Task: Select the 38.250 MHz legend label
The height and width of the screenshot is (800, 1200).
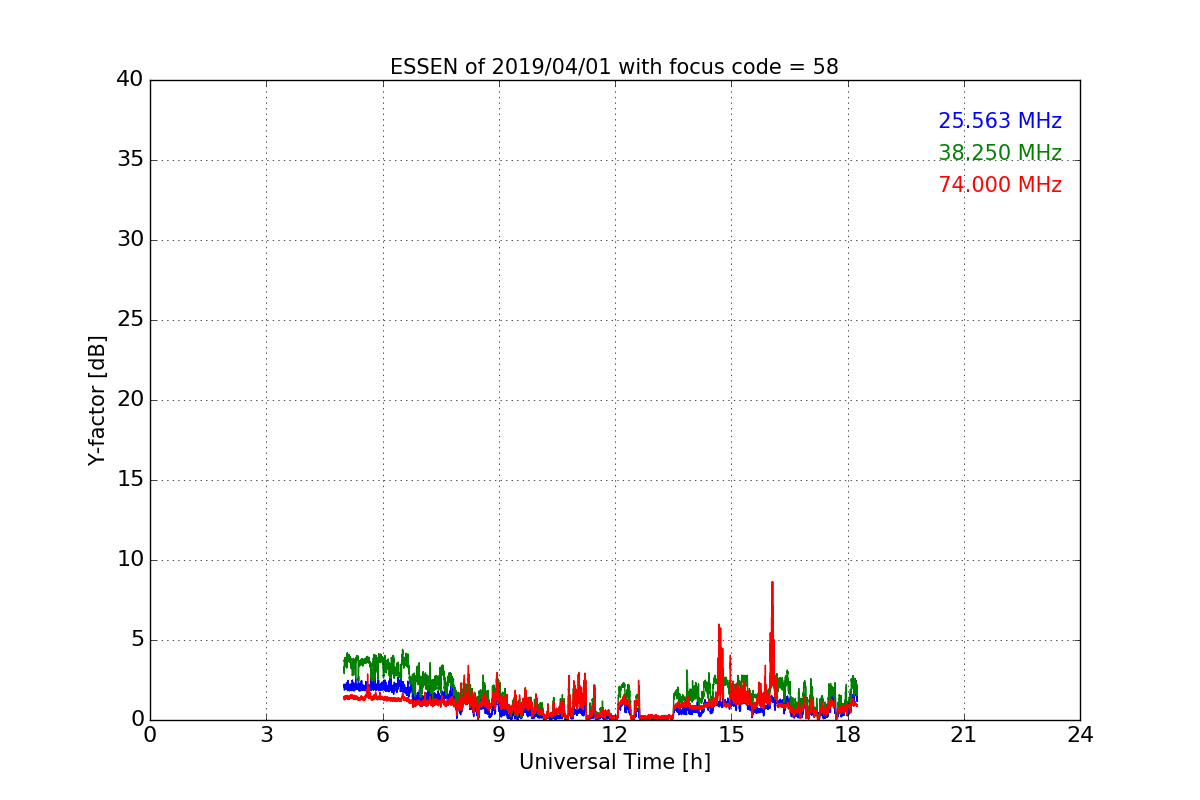Action: pyautogui.click(x=1000, y=153)
